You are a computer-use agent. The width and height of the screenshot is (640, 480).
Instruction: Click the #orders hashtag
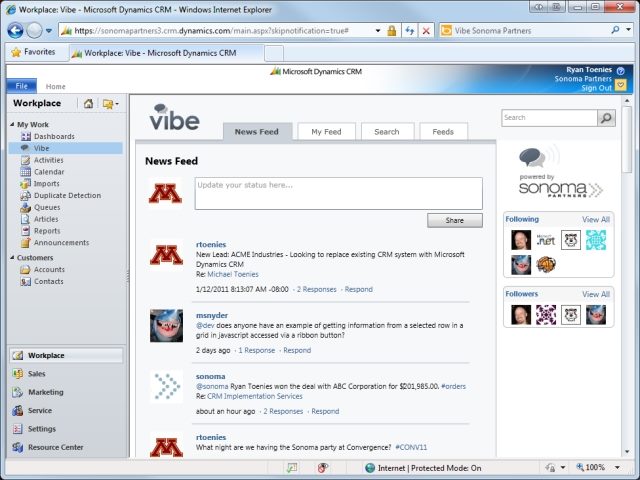click(x=453, y=386)
